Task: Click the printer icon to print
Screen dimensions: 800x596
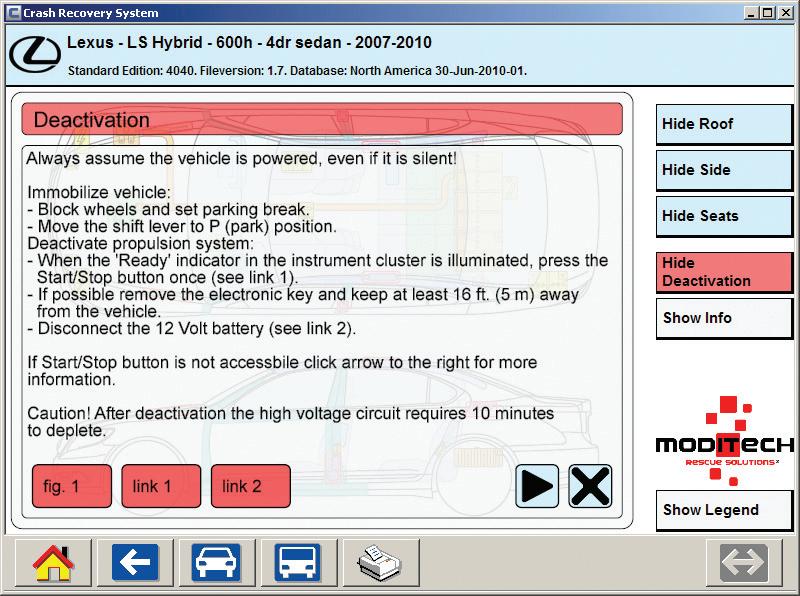Action: 381,563
